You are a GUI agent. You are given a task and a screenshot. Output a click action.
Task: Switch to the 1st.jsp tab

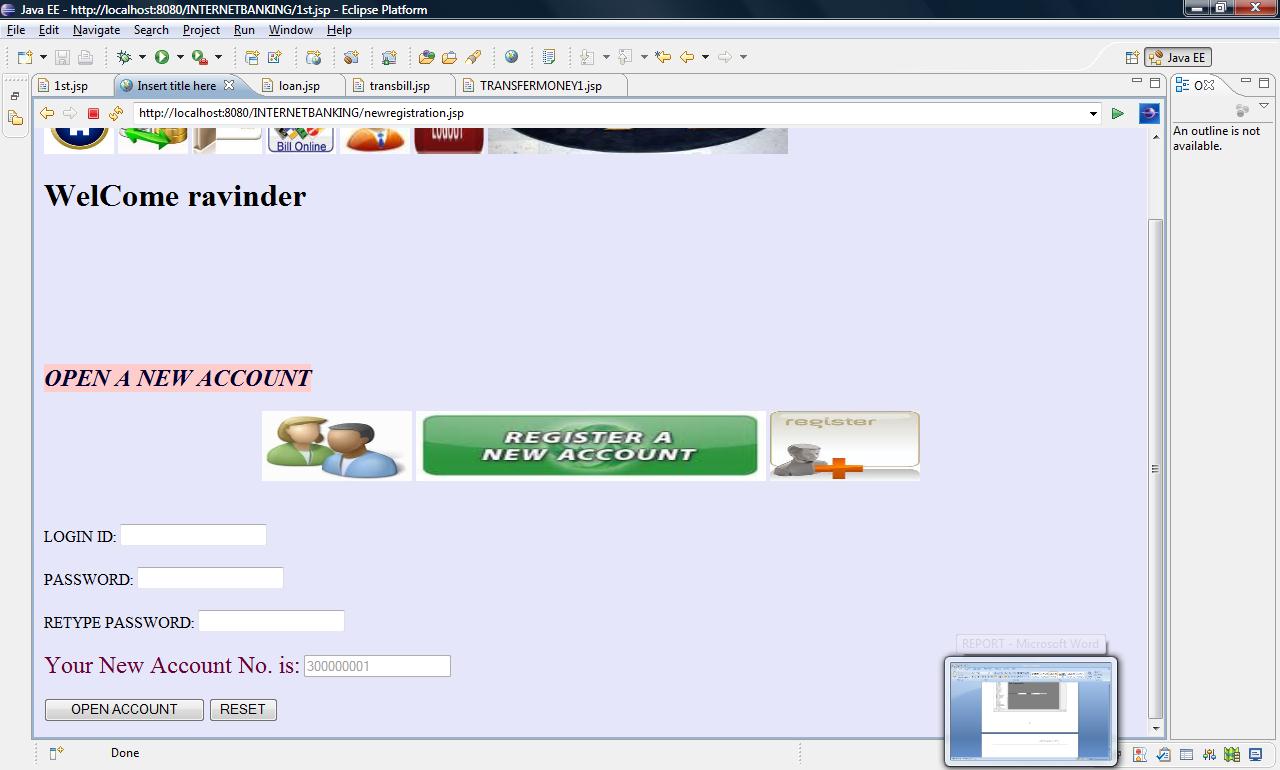click(x=70, y=86)
